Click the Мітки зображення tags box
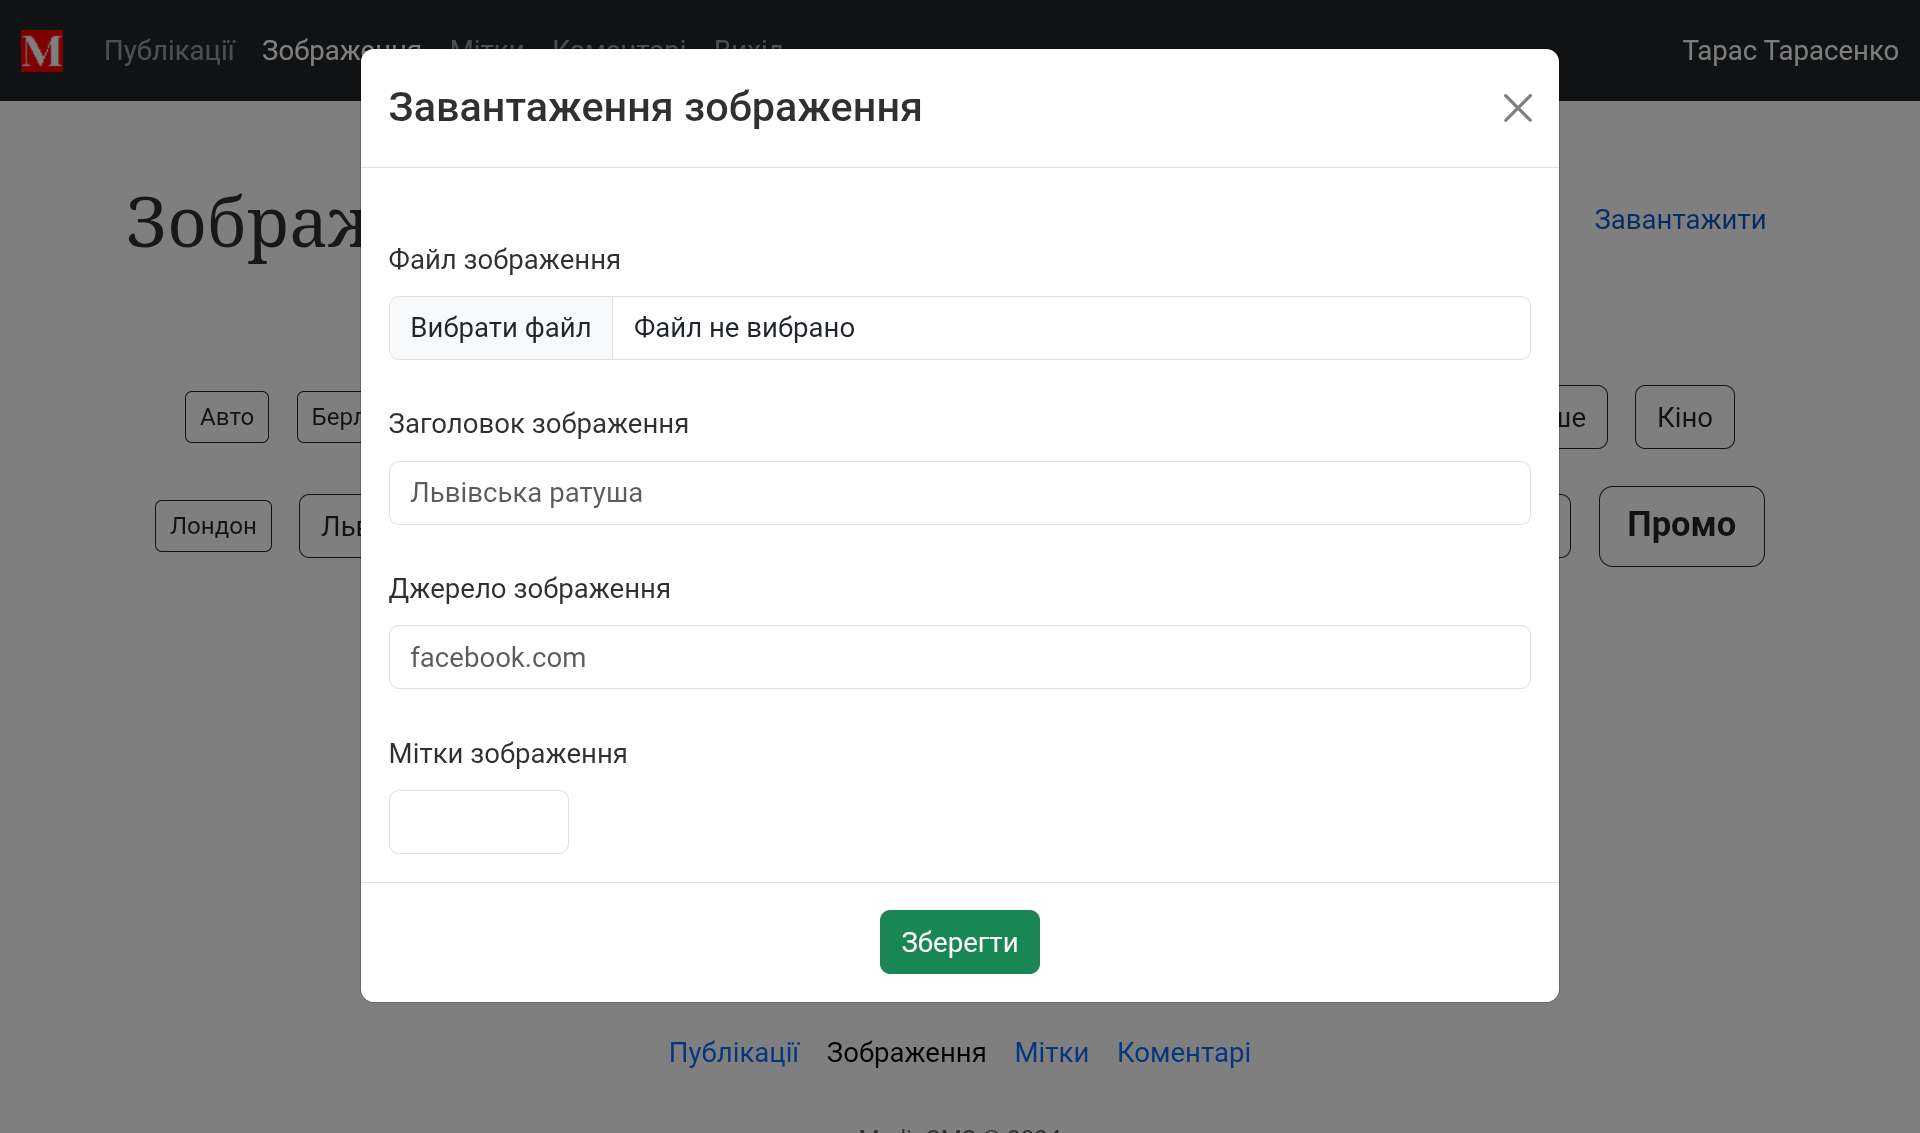The image size is (1920, 1133). [478, 822]
